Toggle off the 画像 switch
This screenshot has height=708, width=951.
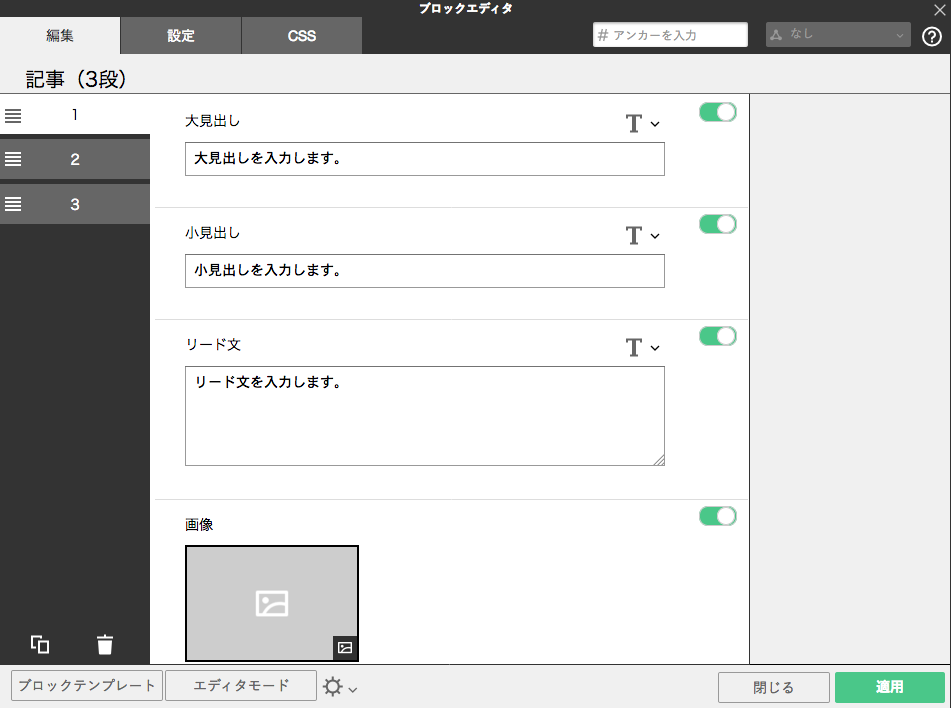coord(717,516)
